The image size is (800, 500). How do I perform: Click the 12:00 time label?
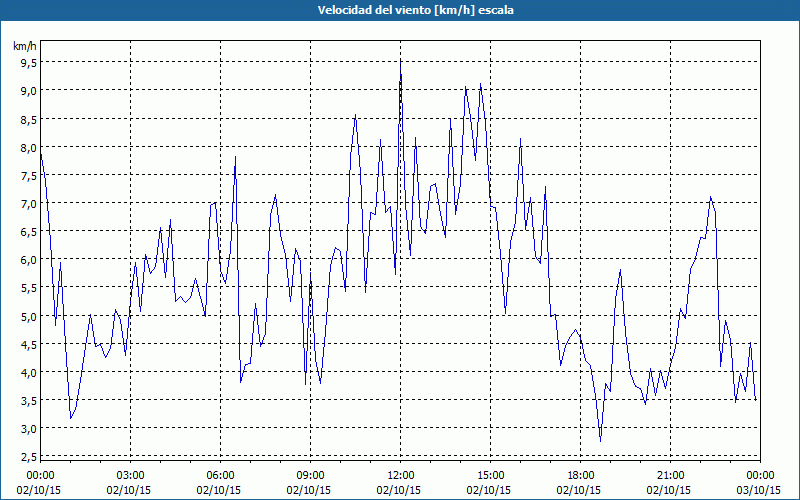pos(401,476)
